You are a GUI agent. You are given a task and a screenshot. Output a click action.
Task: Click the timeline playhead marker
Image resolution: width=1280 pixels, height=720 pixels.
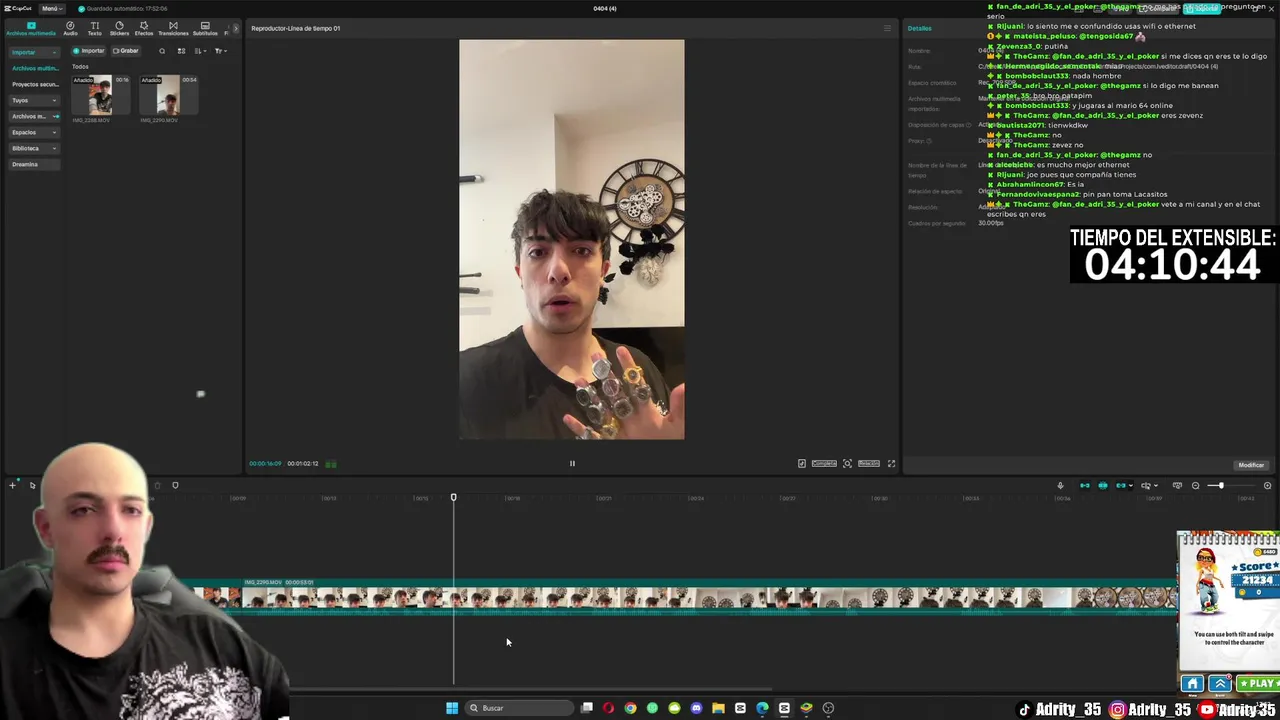tap(453, 497)
